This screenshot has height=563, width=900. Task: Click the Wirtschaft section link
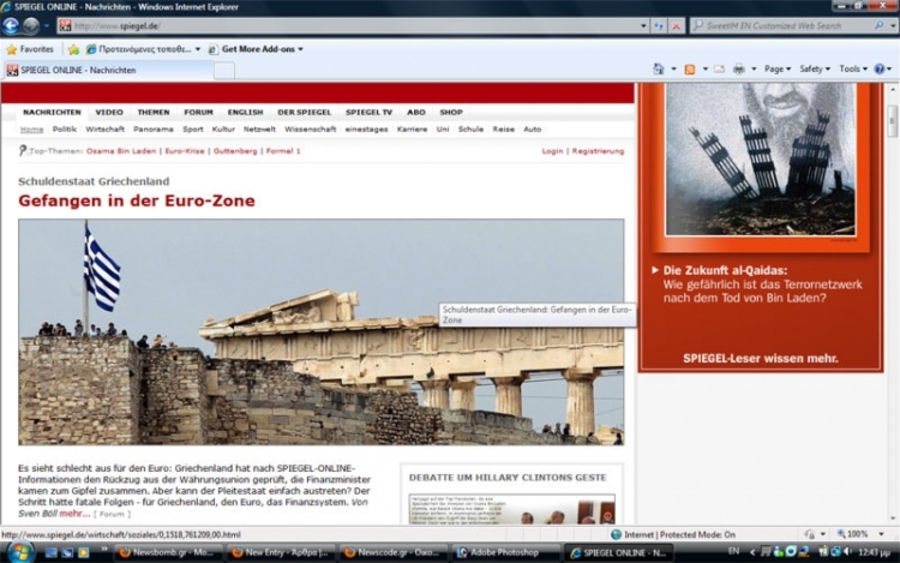coord(105,129)
